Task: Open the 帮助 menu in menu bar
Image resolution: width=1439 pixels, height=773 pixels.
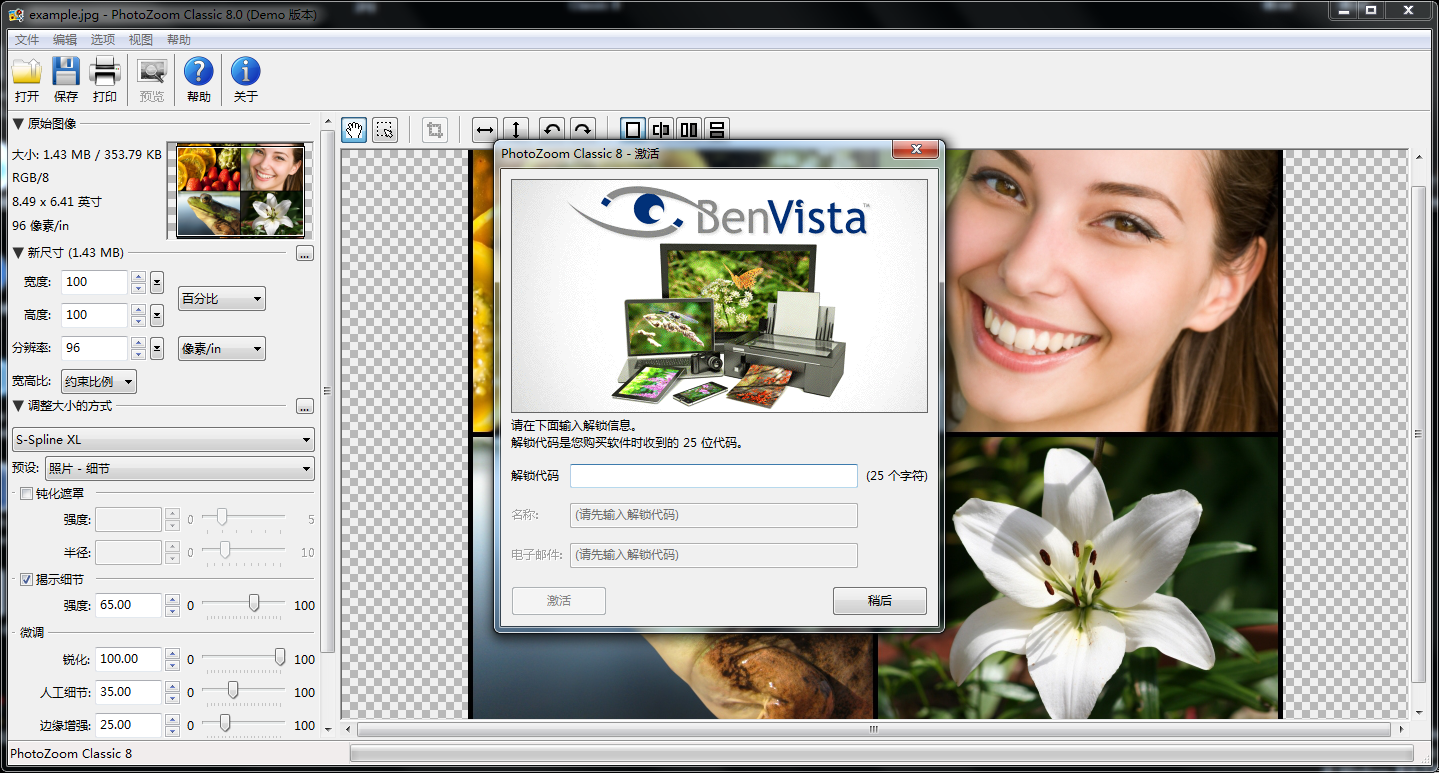Action: [x=179, y=40]
